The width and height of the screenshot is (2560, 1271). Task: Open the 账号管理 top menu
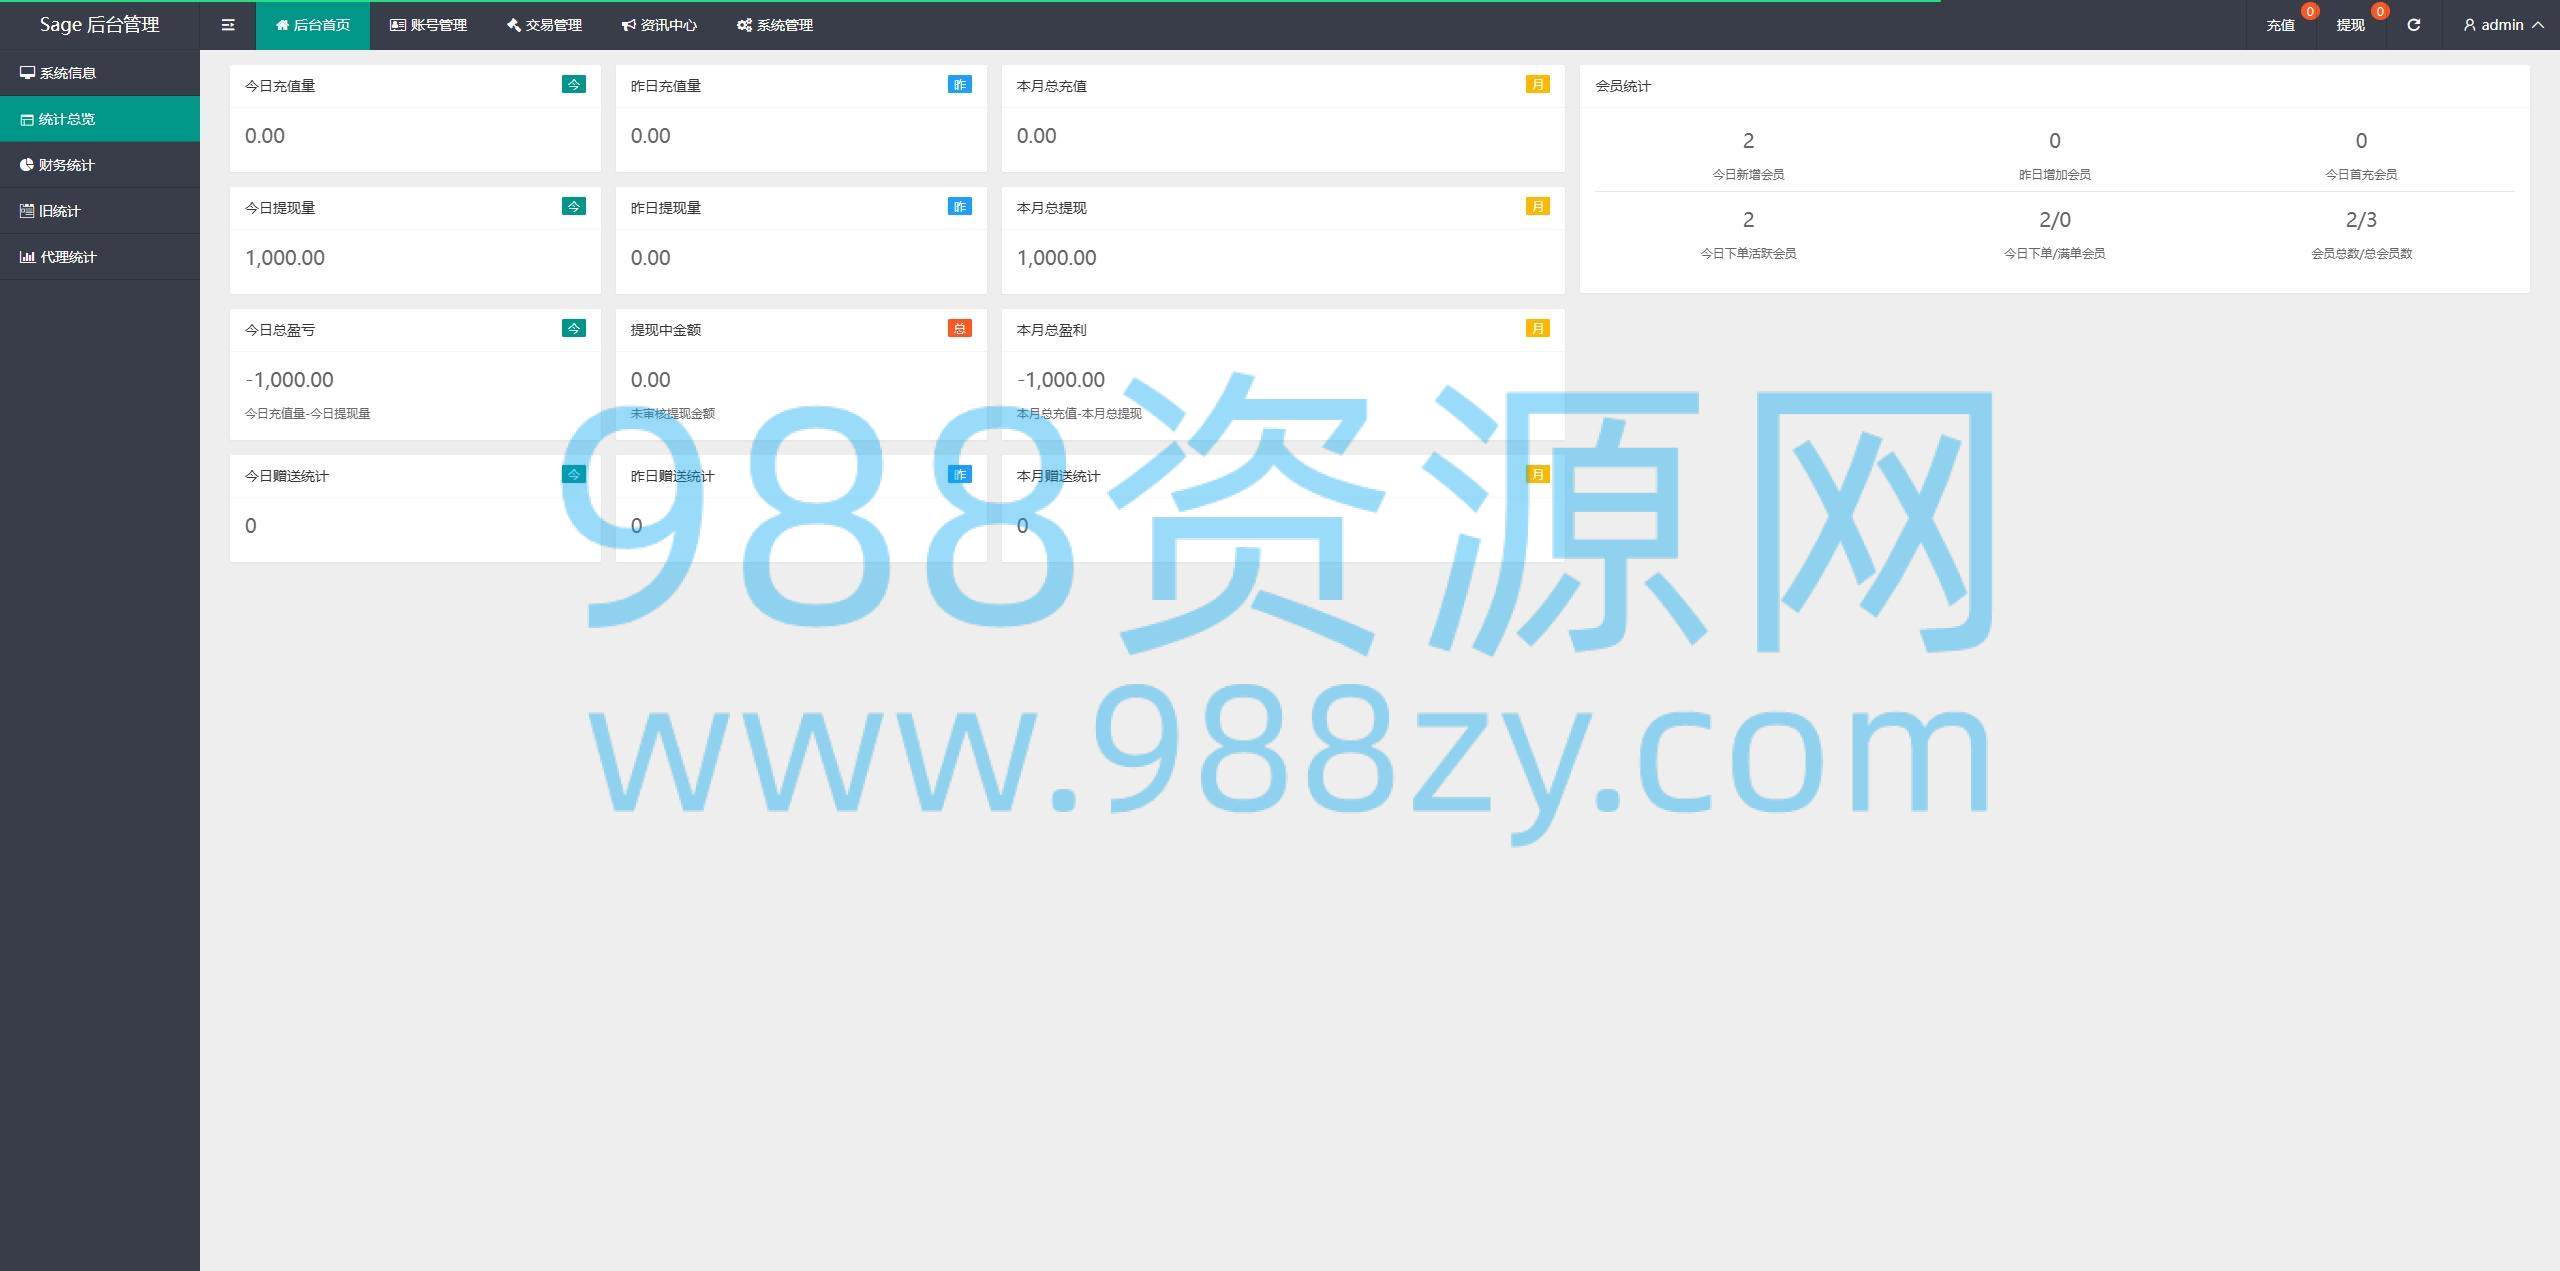[x=428, y=25]
